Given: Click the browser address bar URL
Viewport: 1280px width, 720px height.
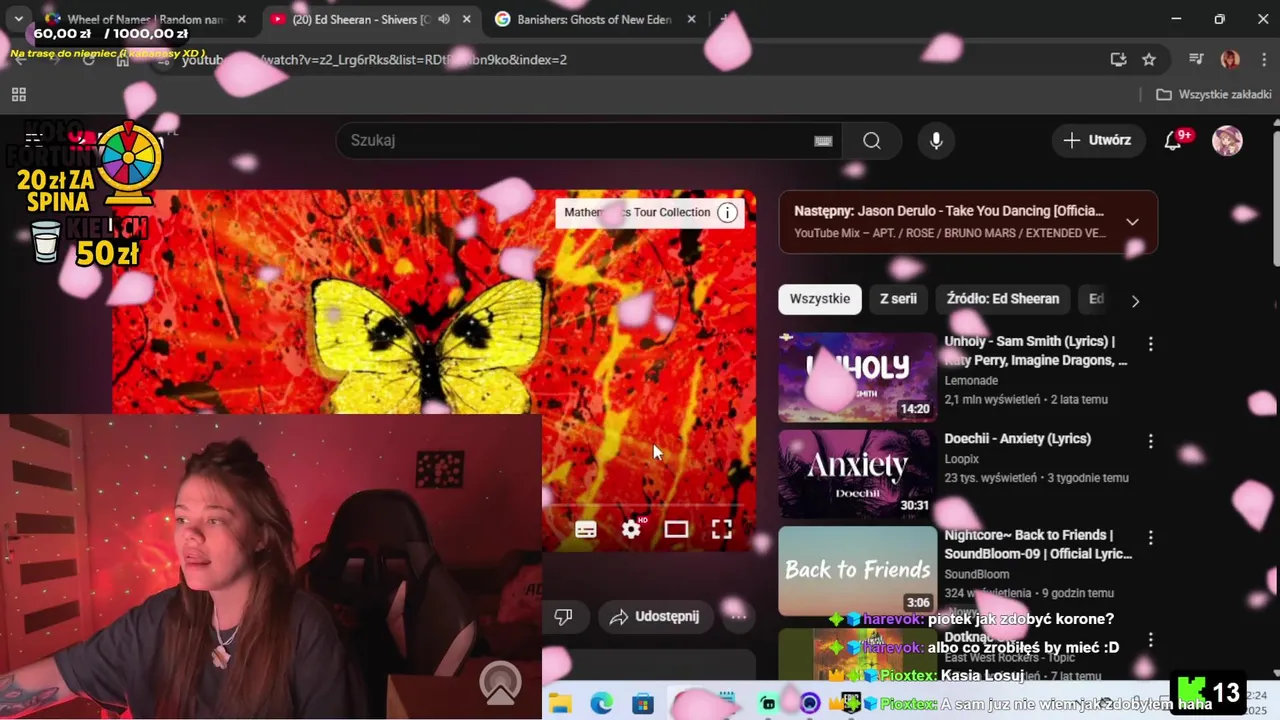Looking at the screenshot, I should [x=374, y=60].
